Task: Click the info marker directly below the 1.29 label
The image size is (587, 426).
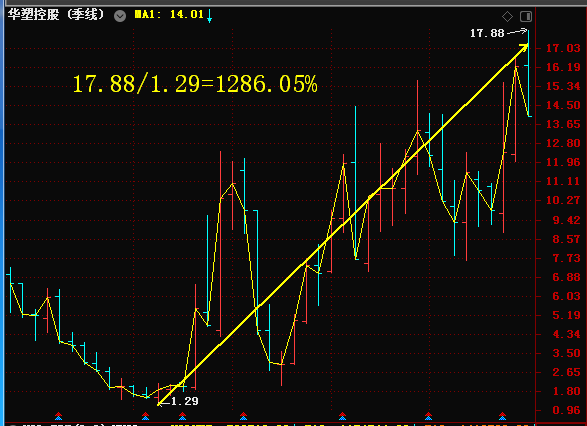Action: tap(182, 416)
